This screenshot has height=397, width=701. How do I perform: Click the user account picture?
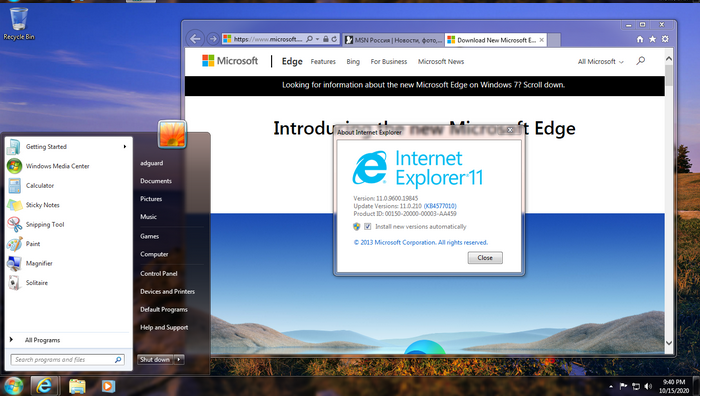pos(172,134)
